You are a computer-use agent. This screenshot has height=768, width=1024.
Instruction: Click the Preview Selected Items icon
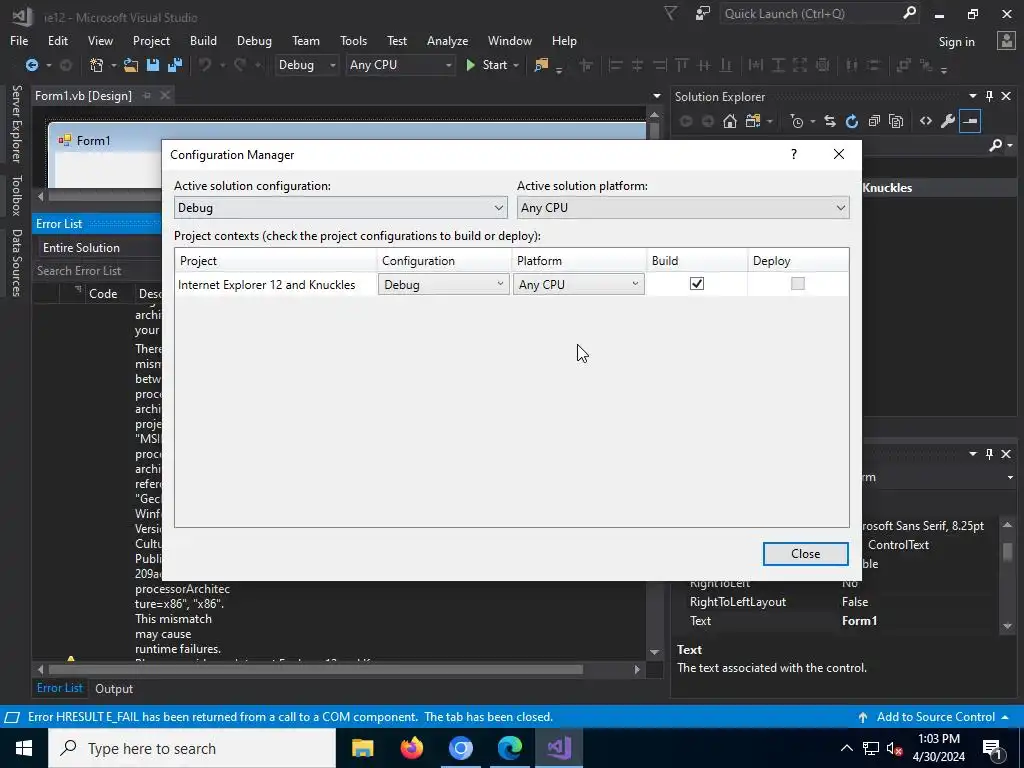click(x=970, y=121)
